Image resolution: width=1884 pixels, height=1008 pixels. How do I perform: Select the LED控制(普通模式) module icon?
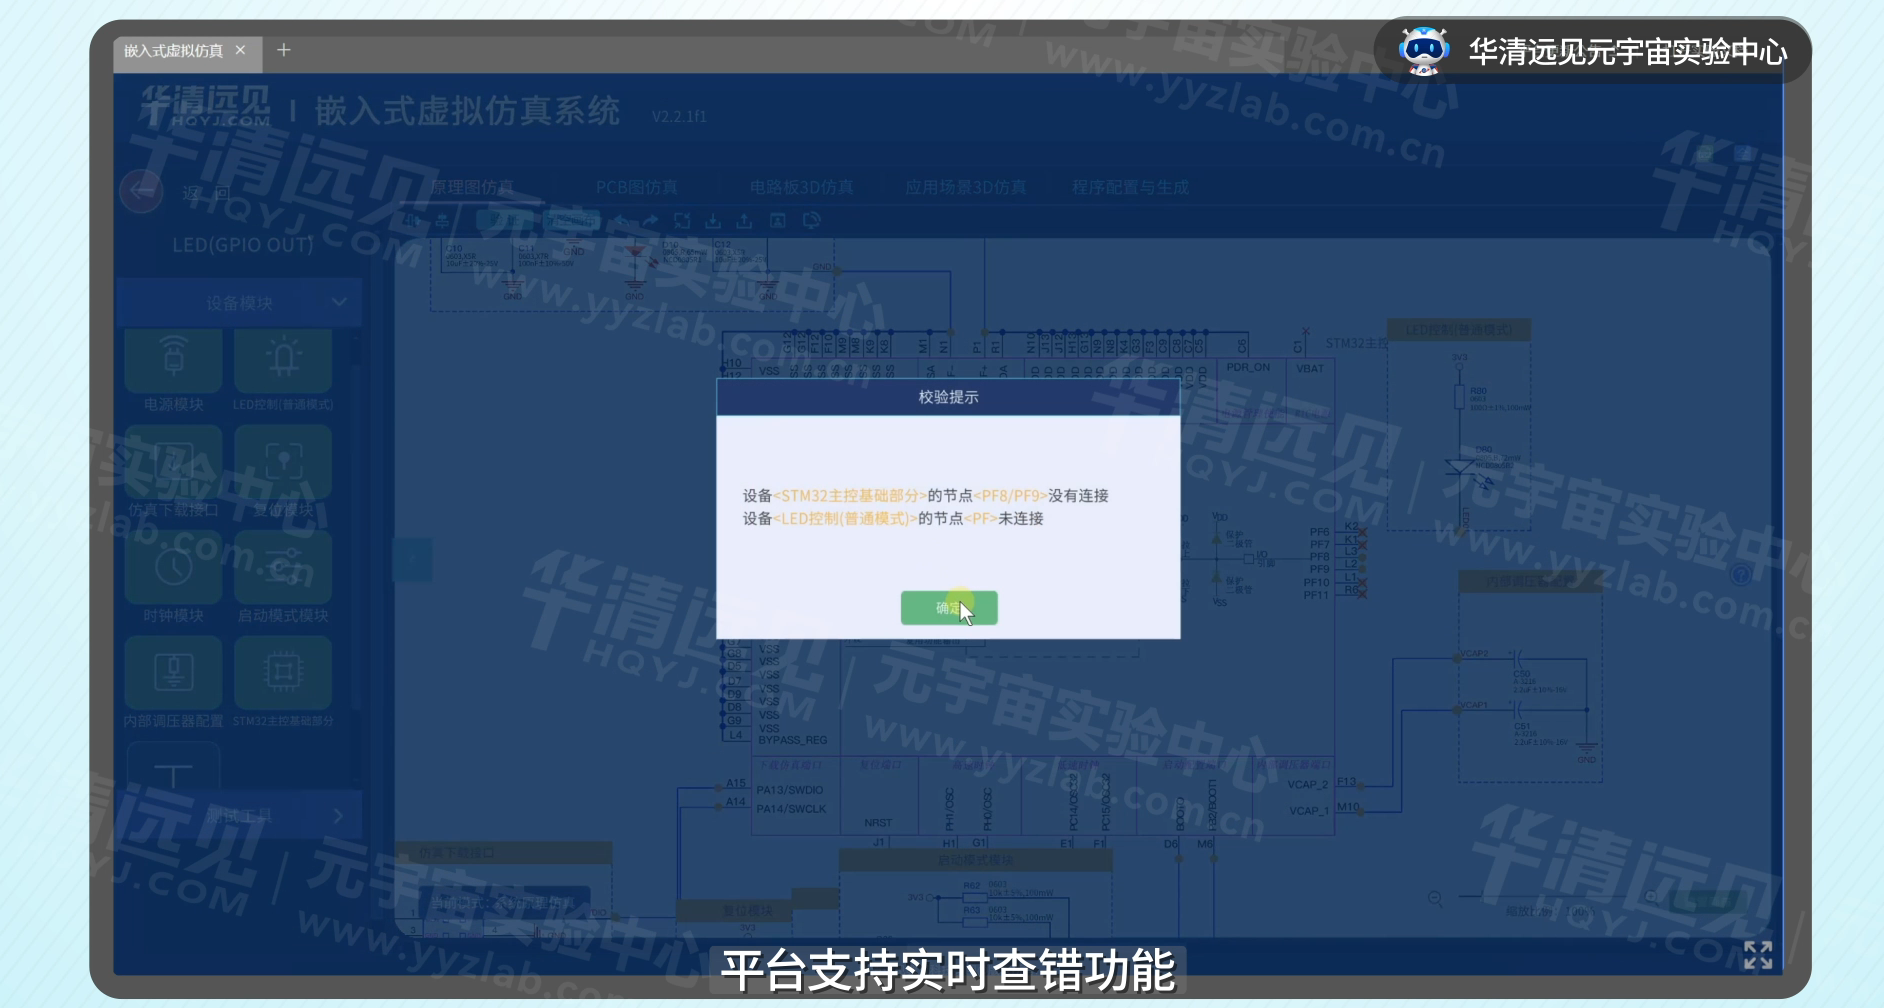[283, 360]
